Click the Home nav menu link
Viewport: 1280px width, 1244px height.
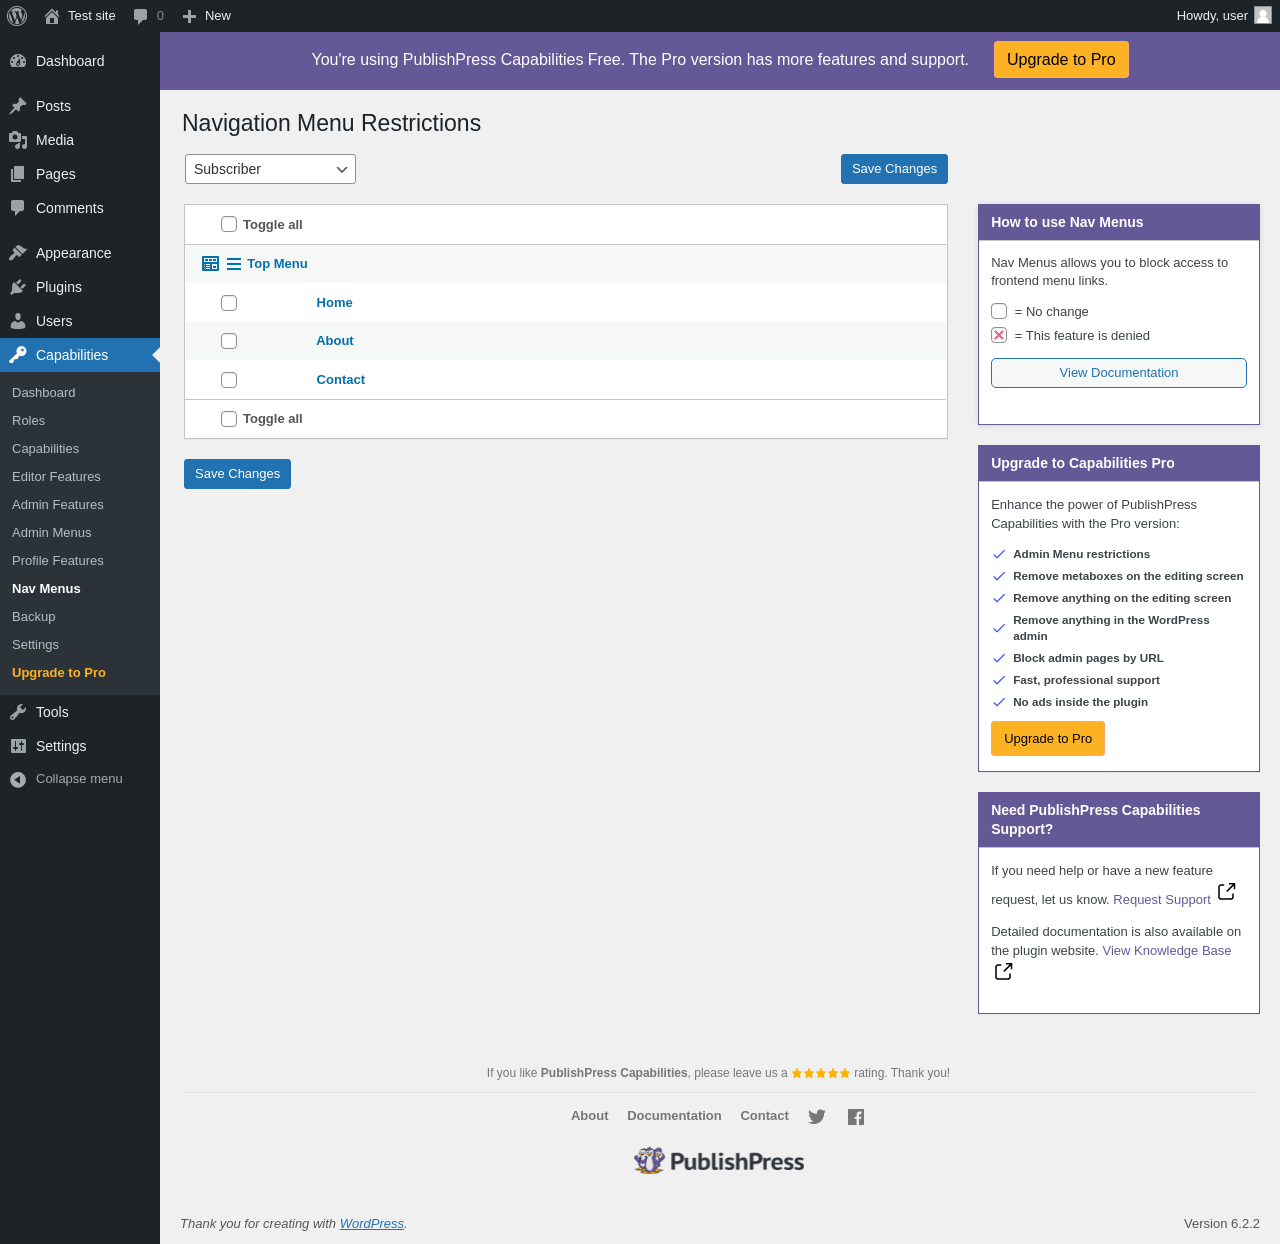334,303
